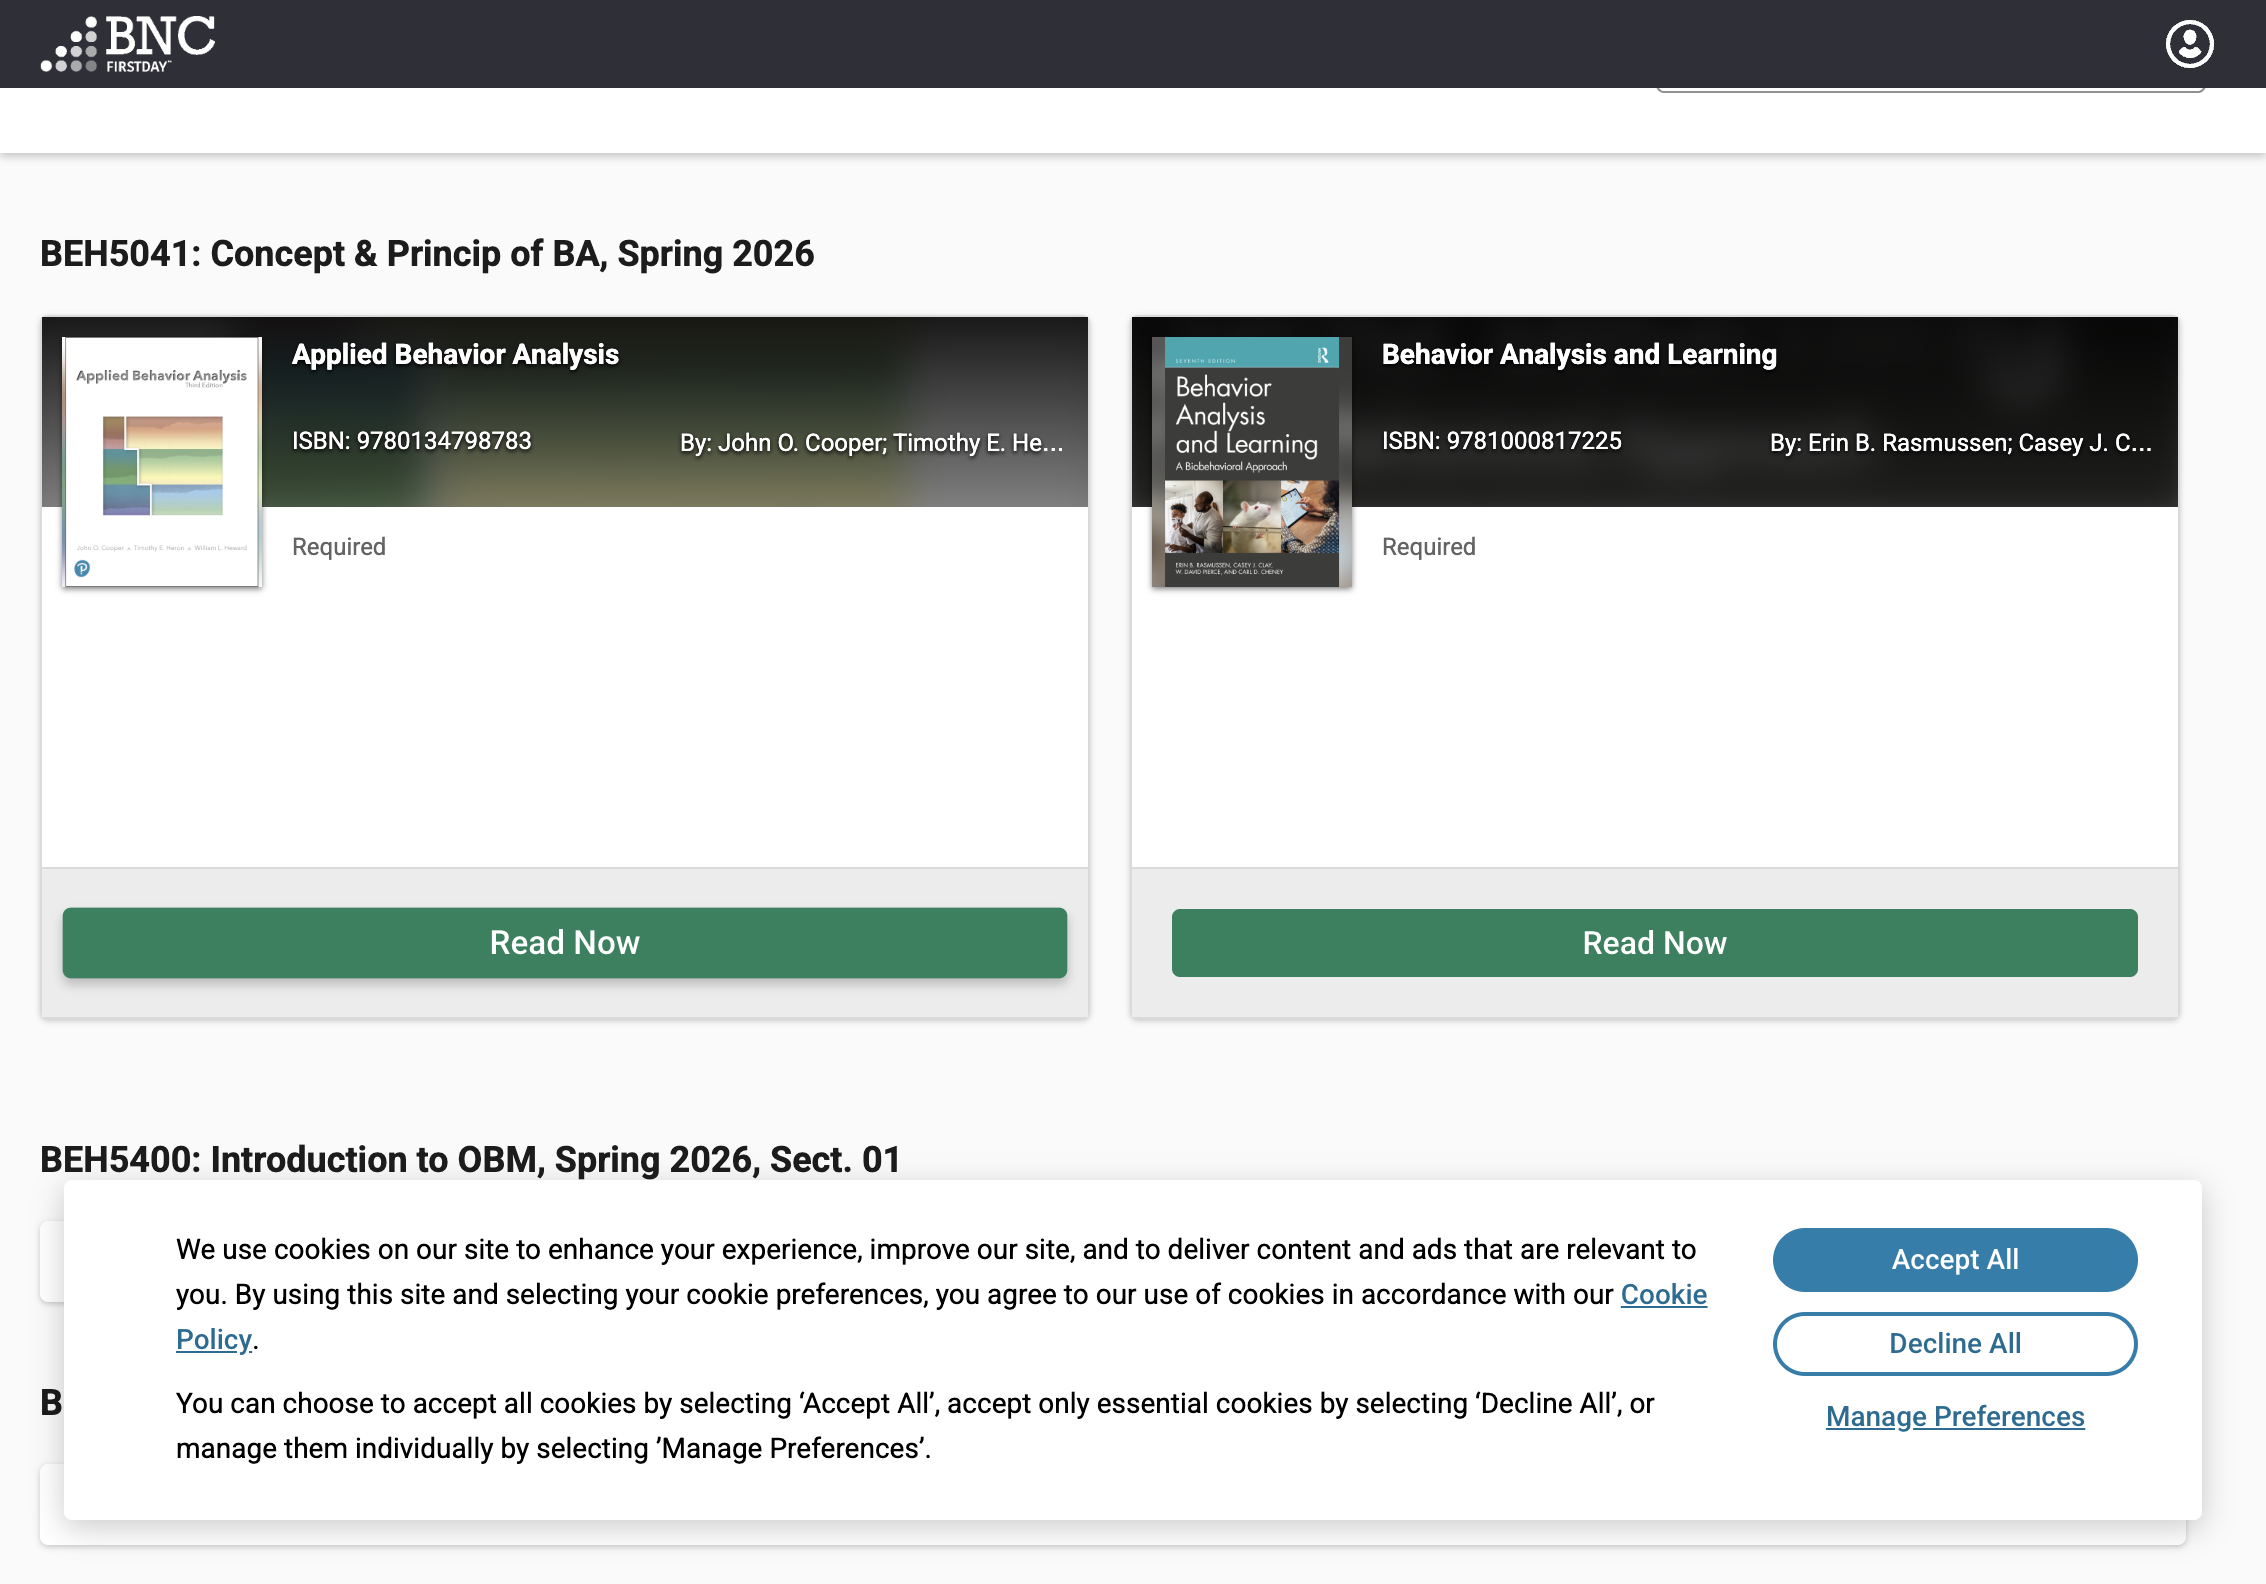The height and width of the screenshot is (1584, 2266).
Task: Read Now for Behavior Analysis and Learning
Action: 1655,943
